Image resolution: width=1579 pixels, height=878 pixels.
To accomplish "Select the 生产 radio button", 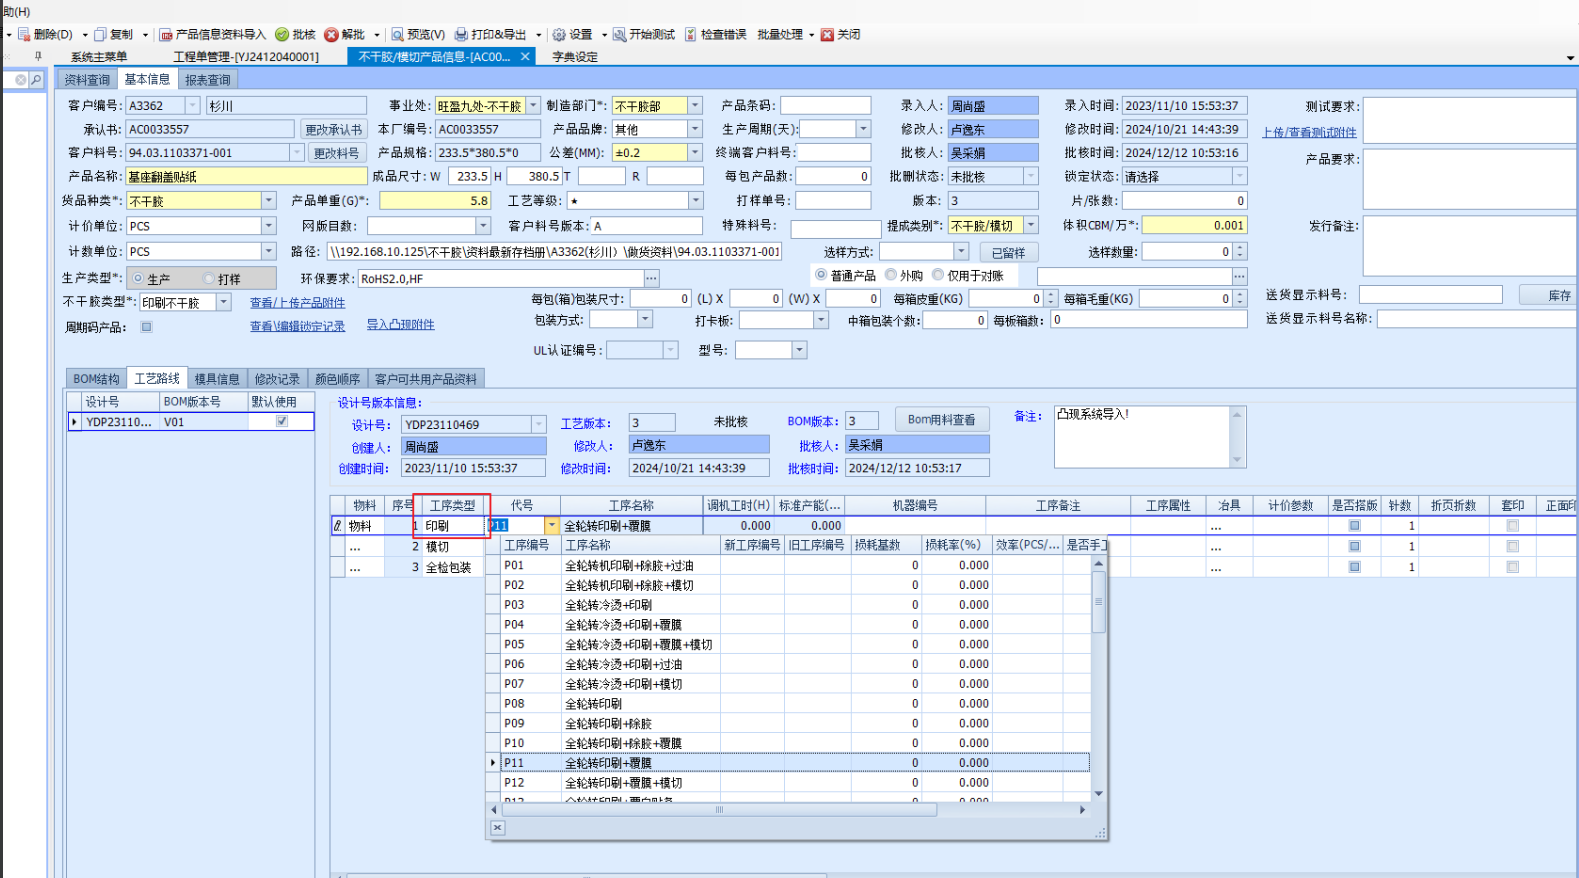I will [138, 278].
